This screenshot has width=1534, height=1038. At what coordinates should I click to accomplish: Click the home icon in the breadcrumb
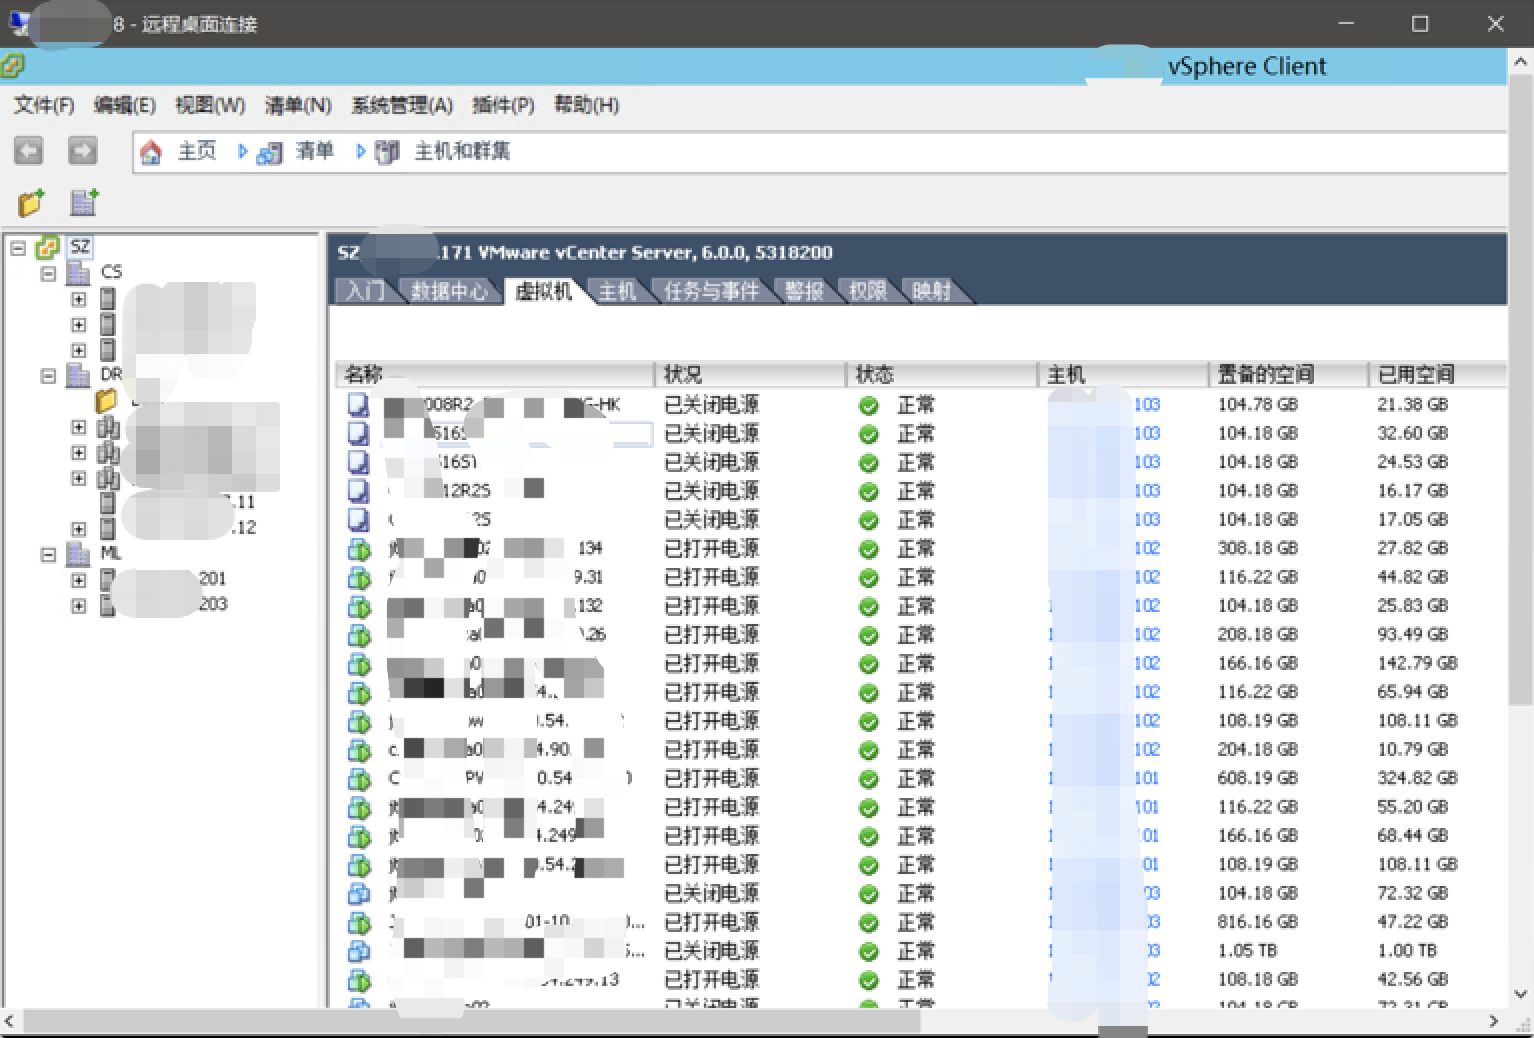(x=151, y=152)
